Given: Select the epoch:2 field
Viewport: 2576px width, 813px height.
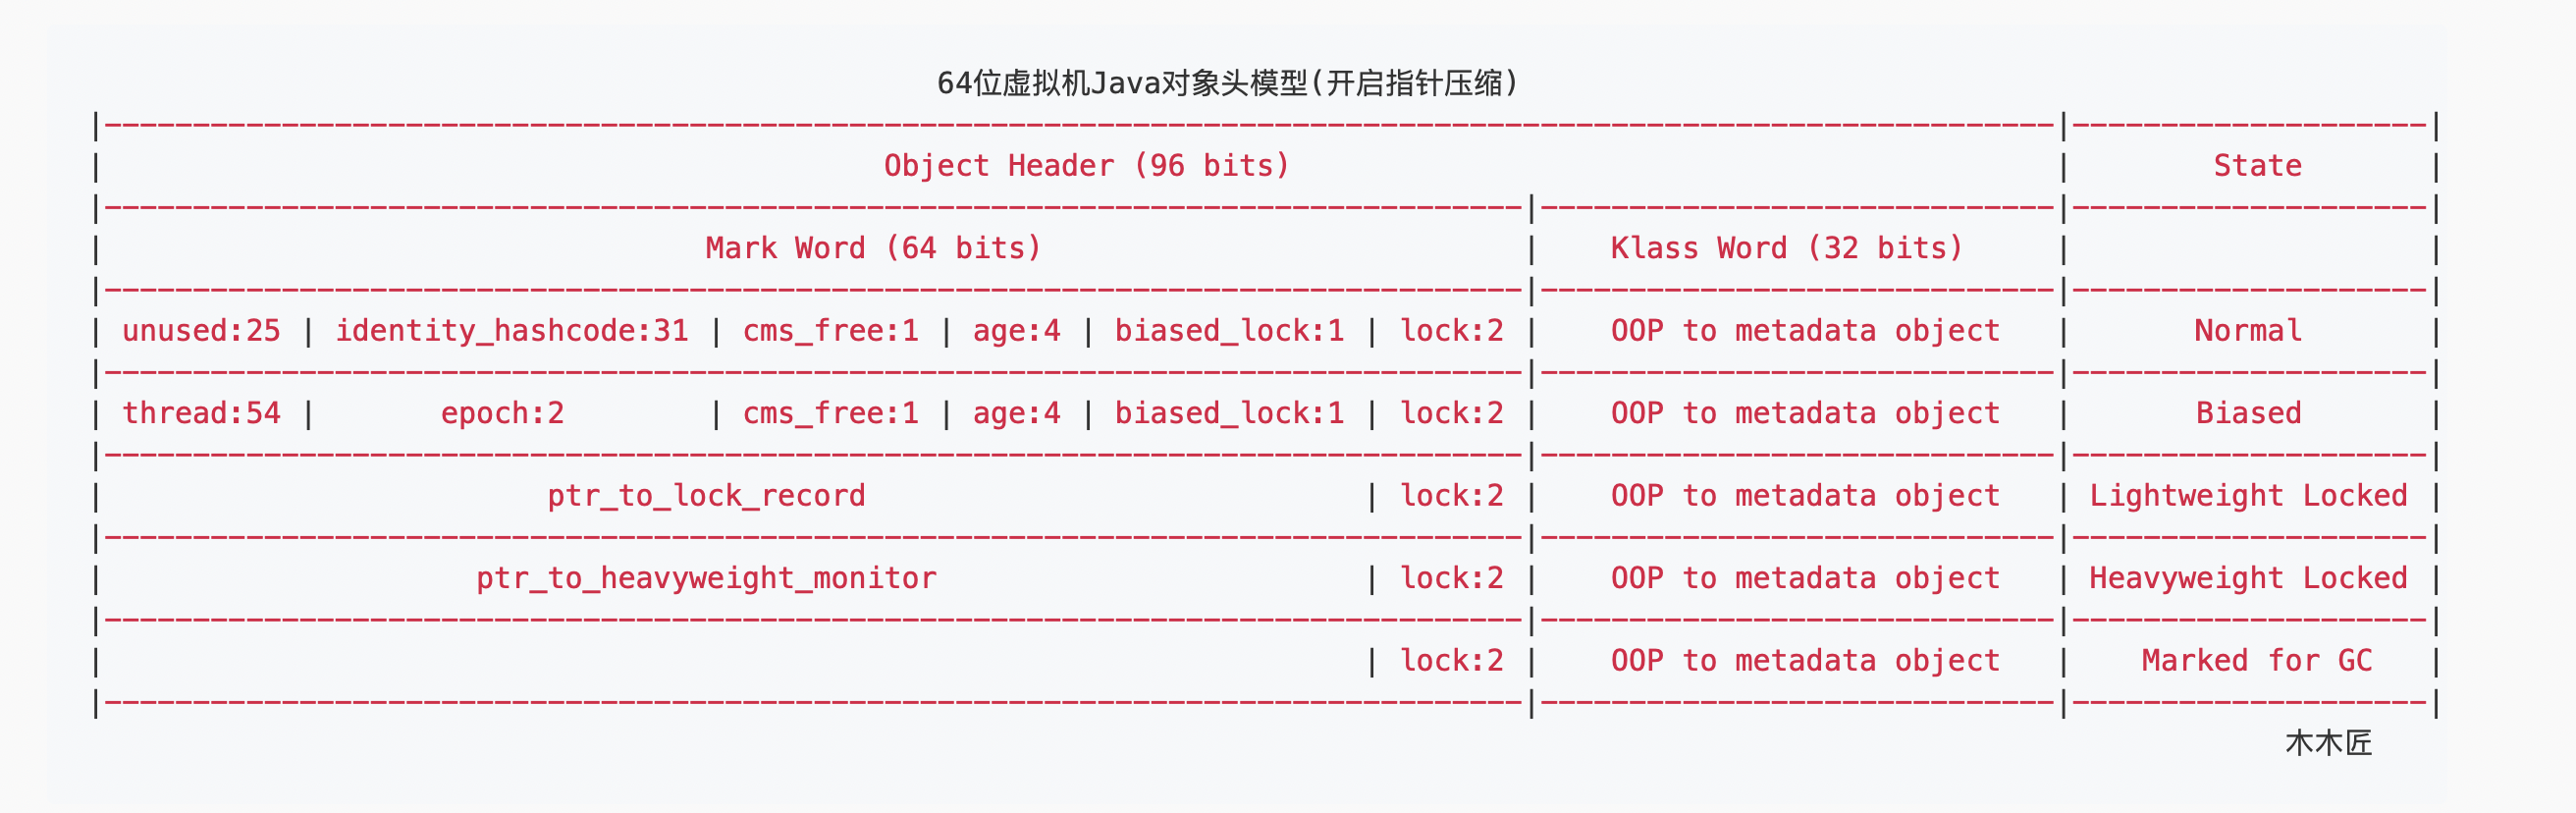Looking at the screenshot, I should point(502,413).
